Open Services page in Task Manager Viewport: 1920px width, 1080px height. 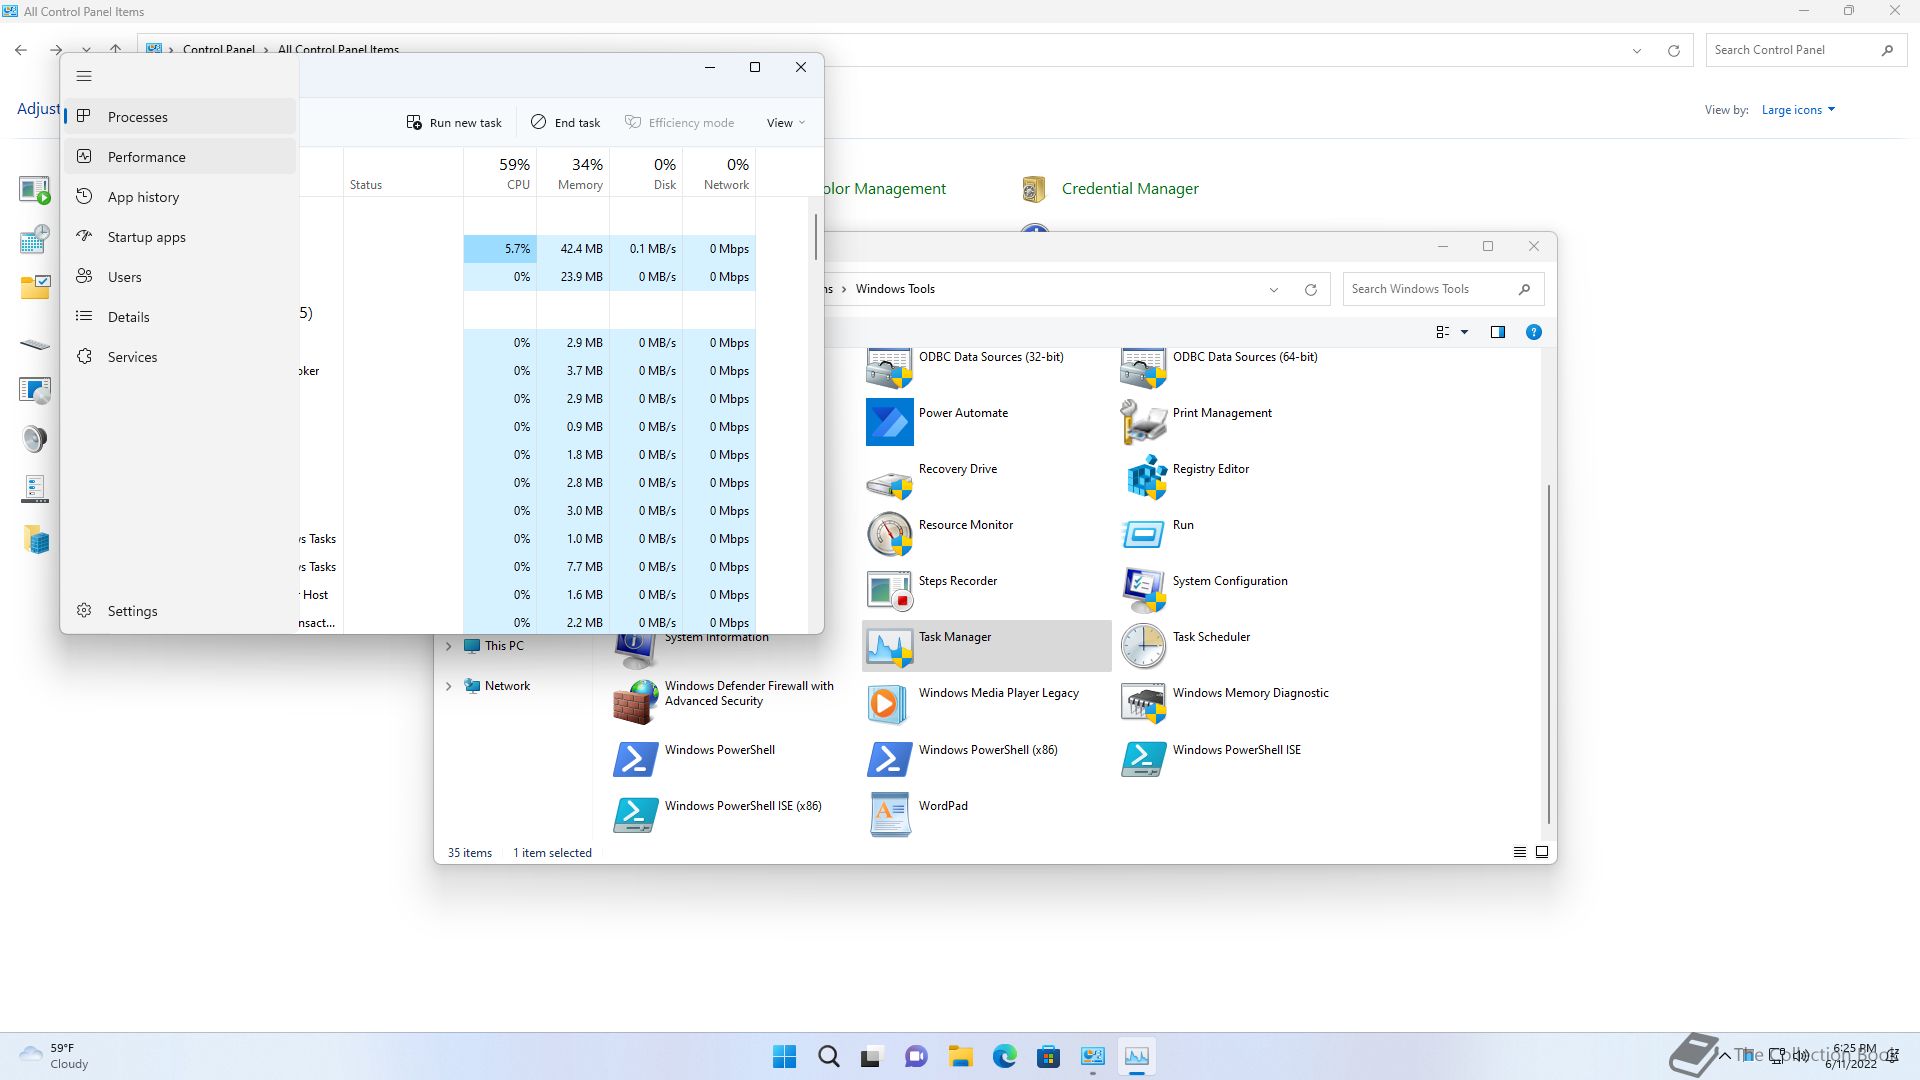point(181,357)
